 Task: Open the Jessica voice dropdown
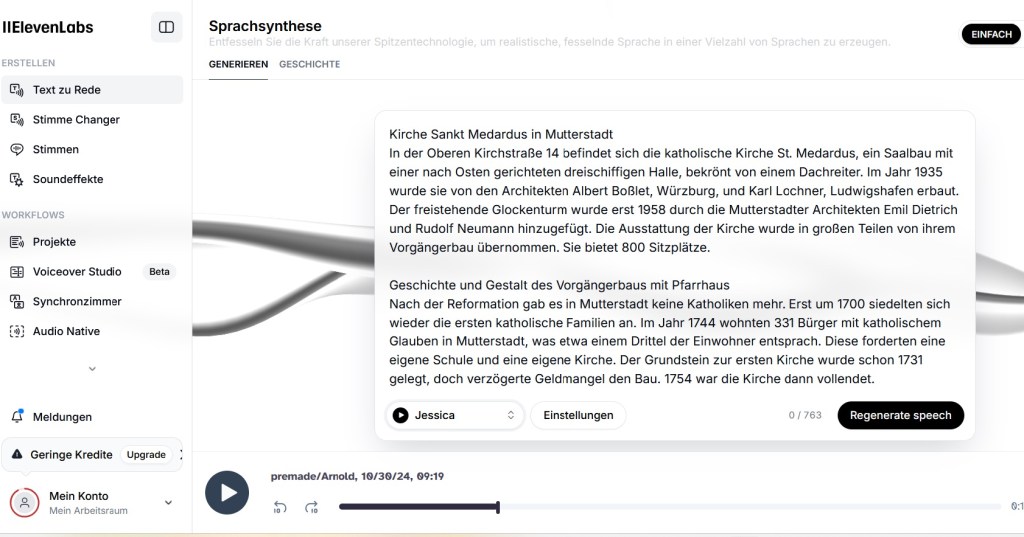455,415
